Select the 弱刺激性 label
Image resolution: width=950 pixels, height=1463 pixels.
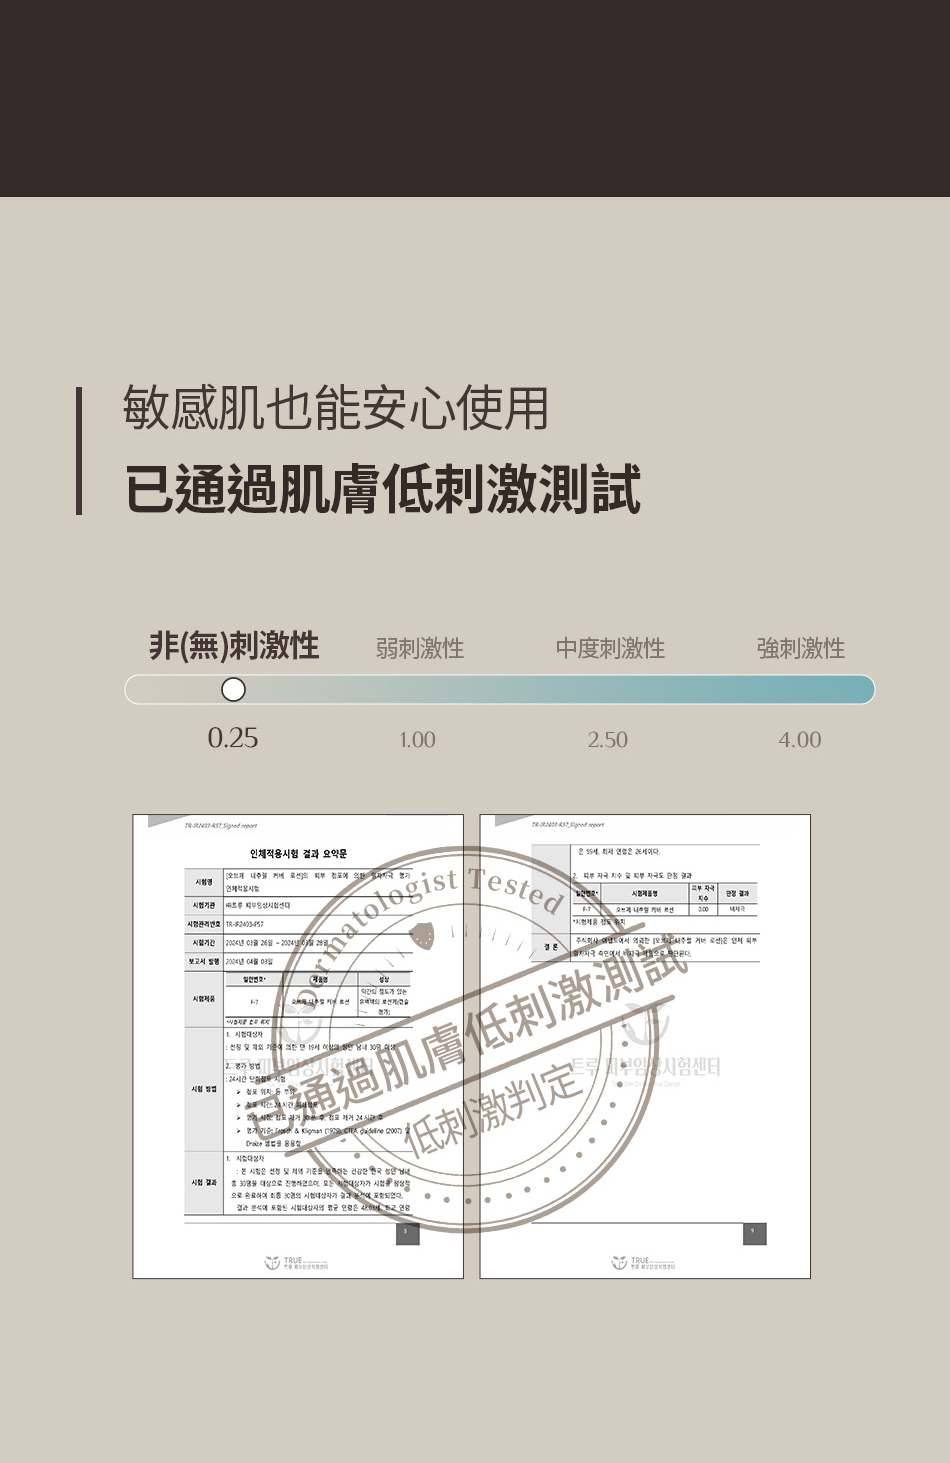pyautogui.click(x=420, y=648)
